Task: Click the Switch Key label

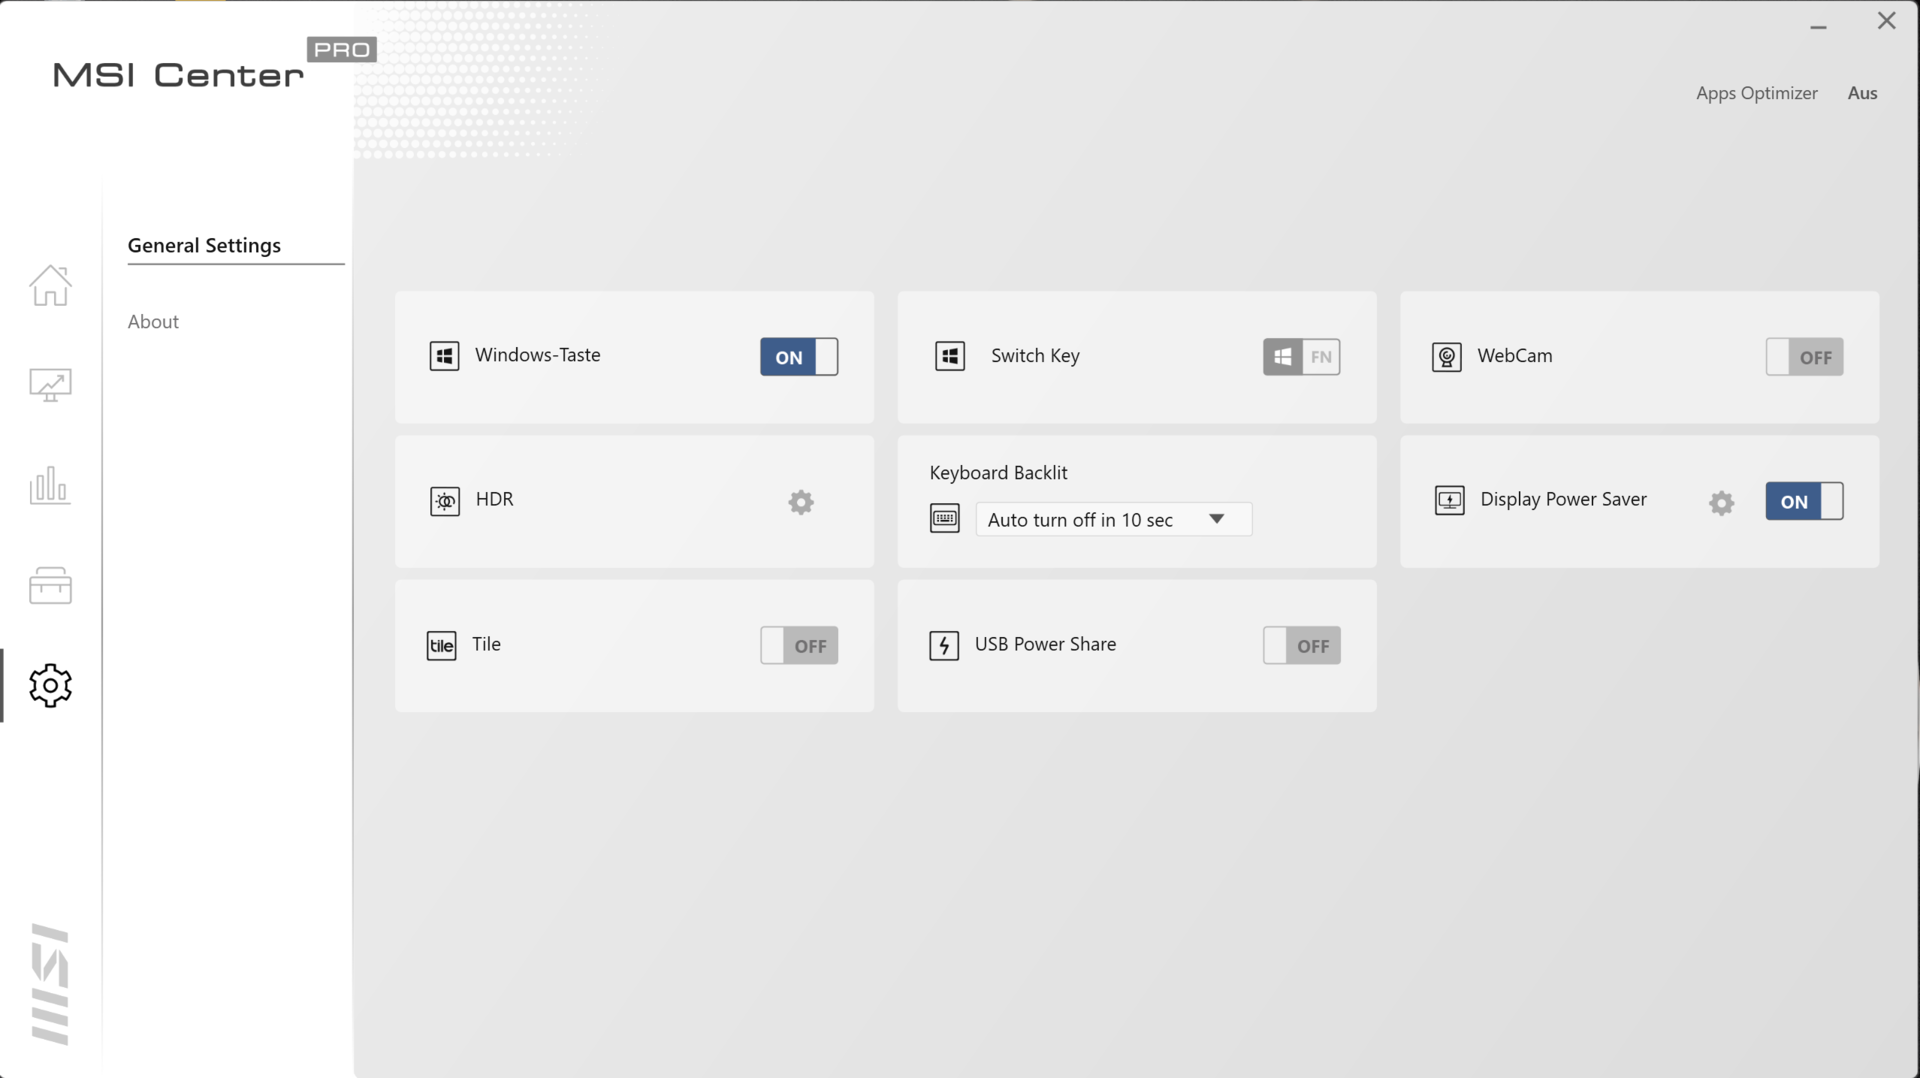Action: click(x=1035, y=356)
